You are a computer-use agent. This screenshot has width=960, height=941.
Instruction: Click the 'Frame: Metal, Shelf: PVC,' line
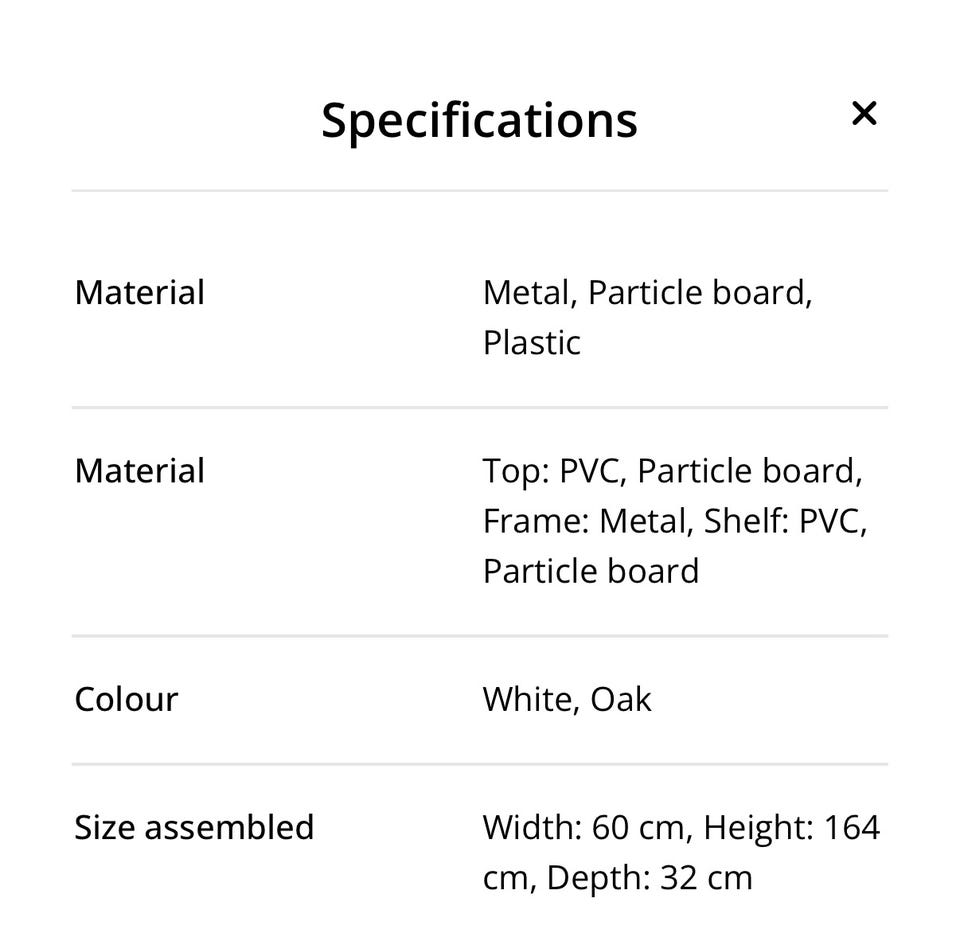pyautogui.click(x=675, y=522)
